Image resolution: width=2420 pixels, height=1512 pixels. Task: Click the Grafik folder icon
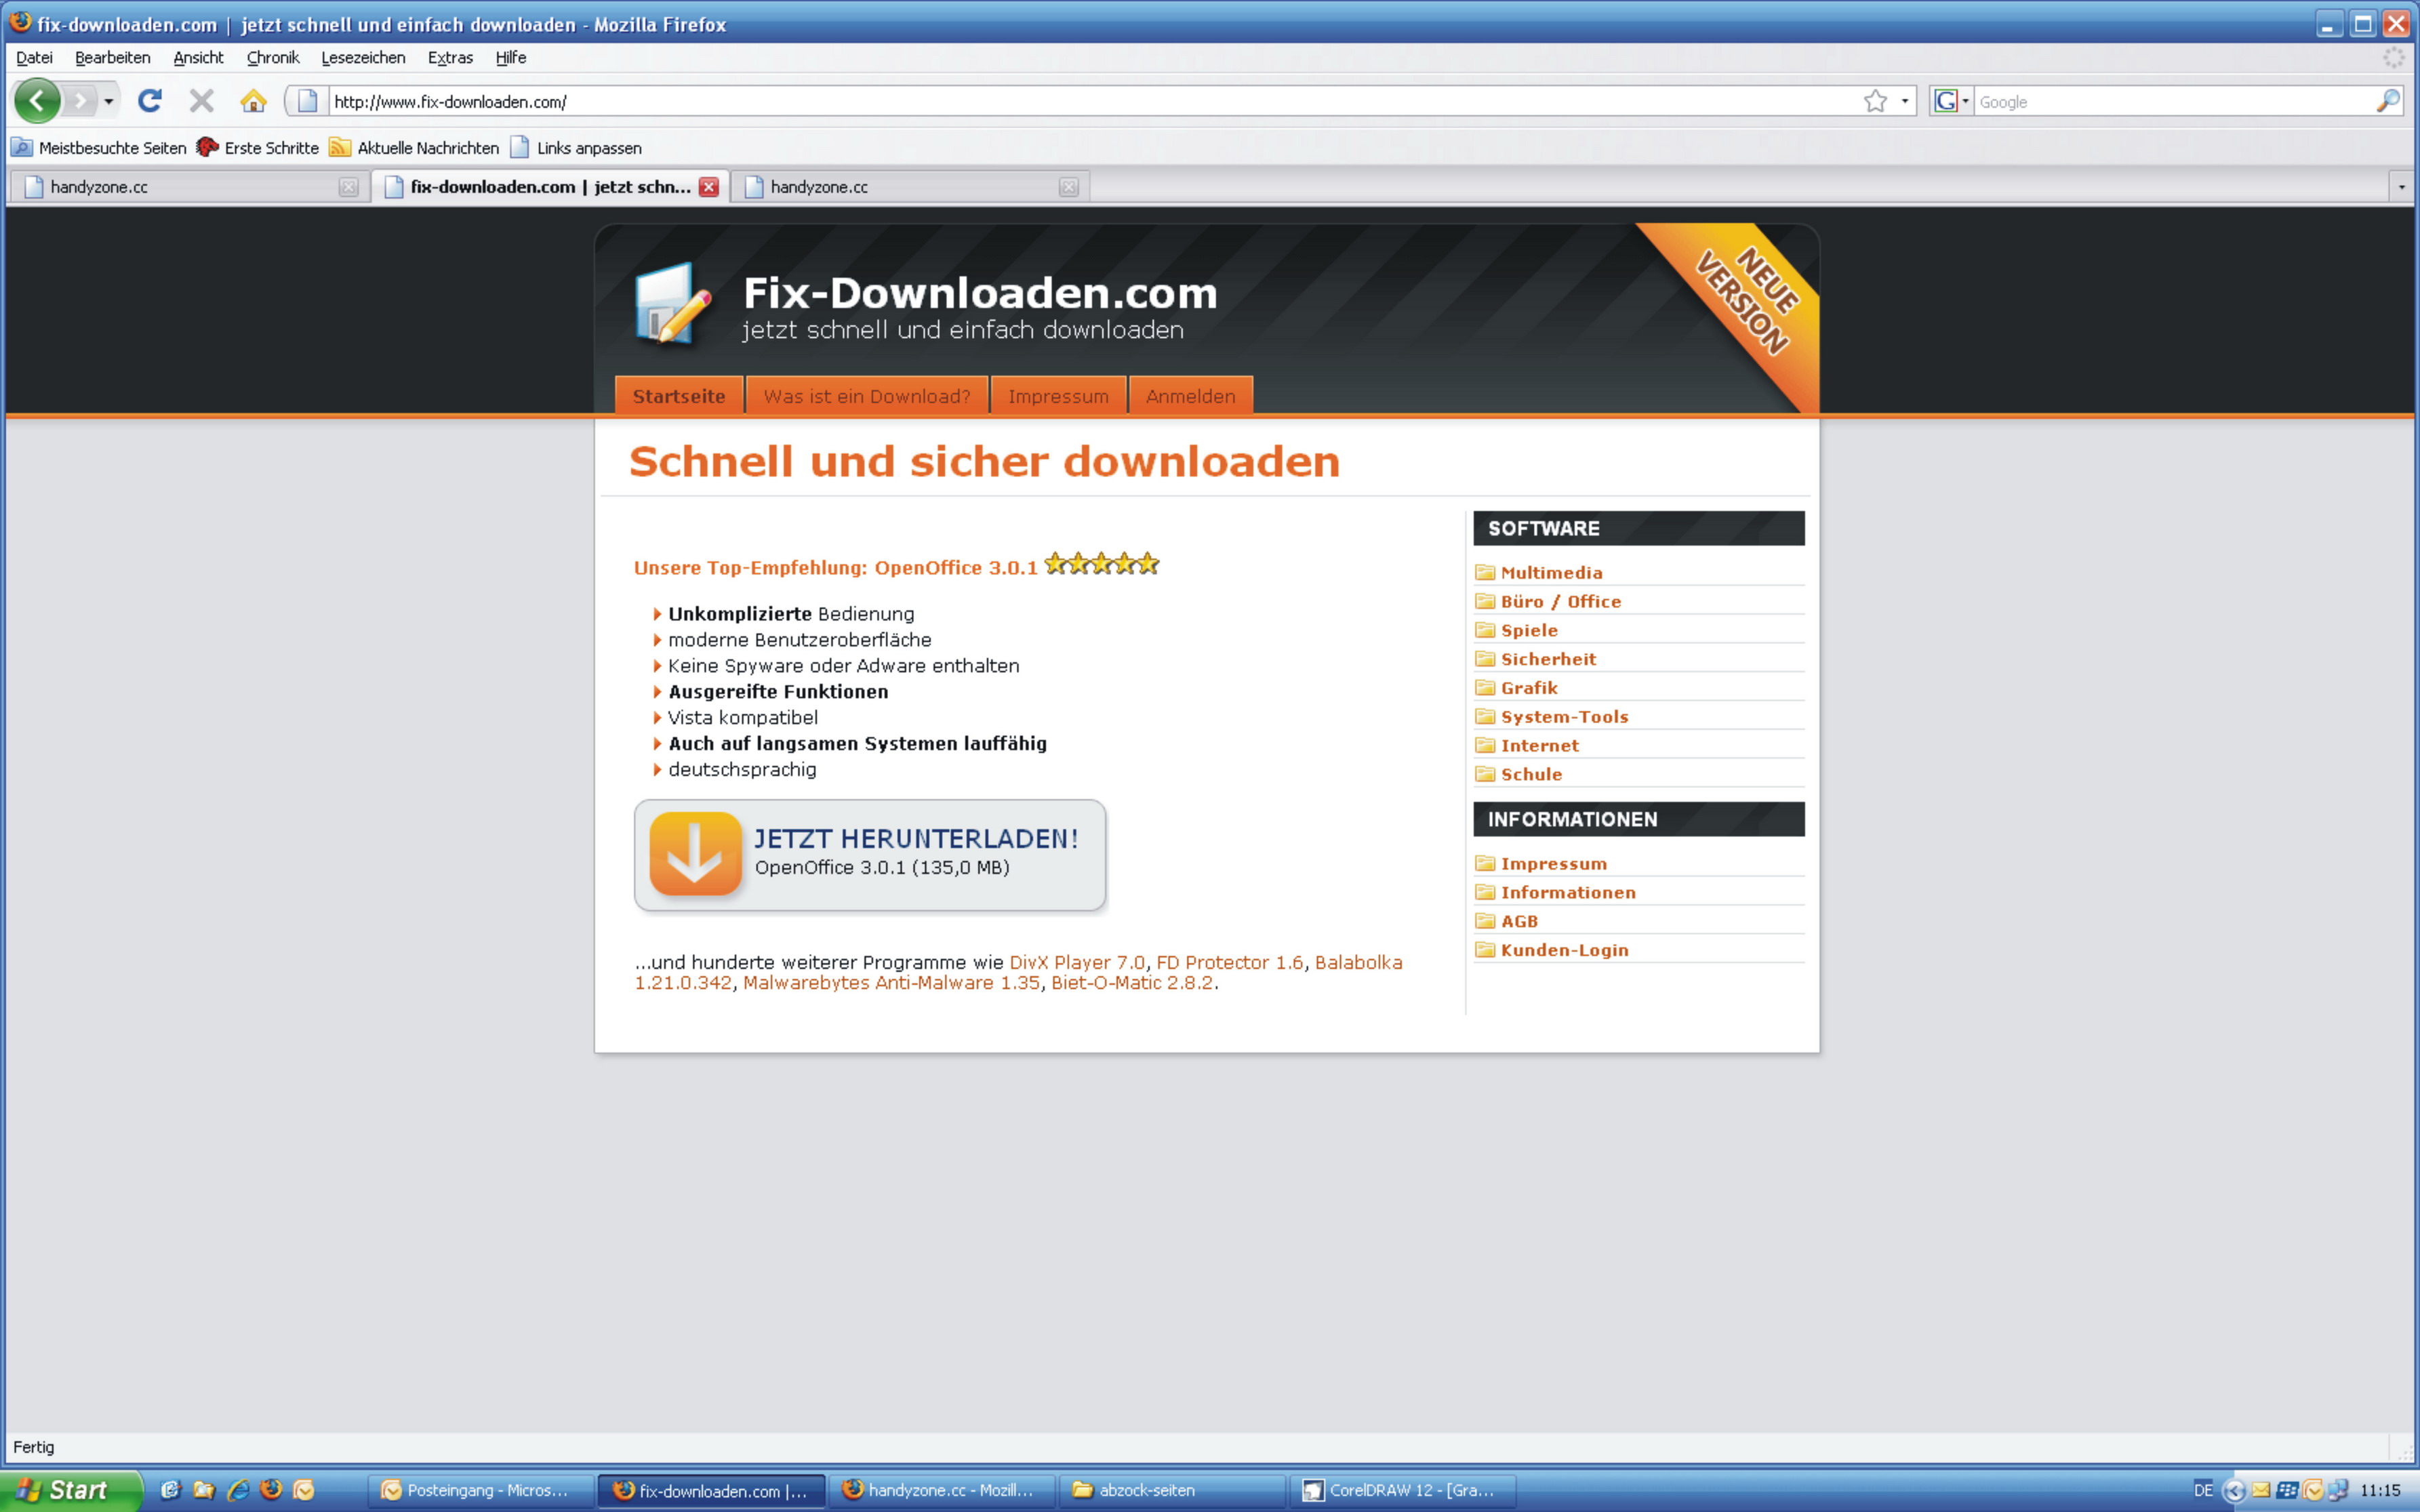point(1485,687)
